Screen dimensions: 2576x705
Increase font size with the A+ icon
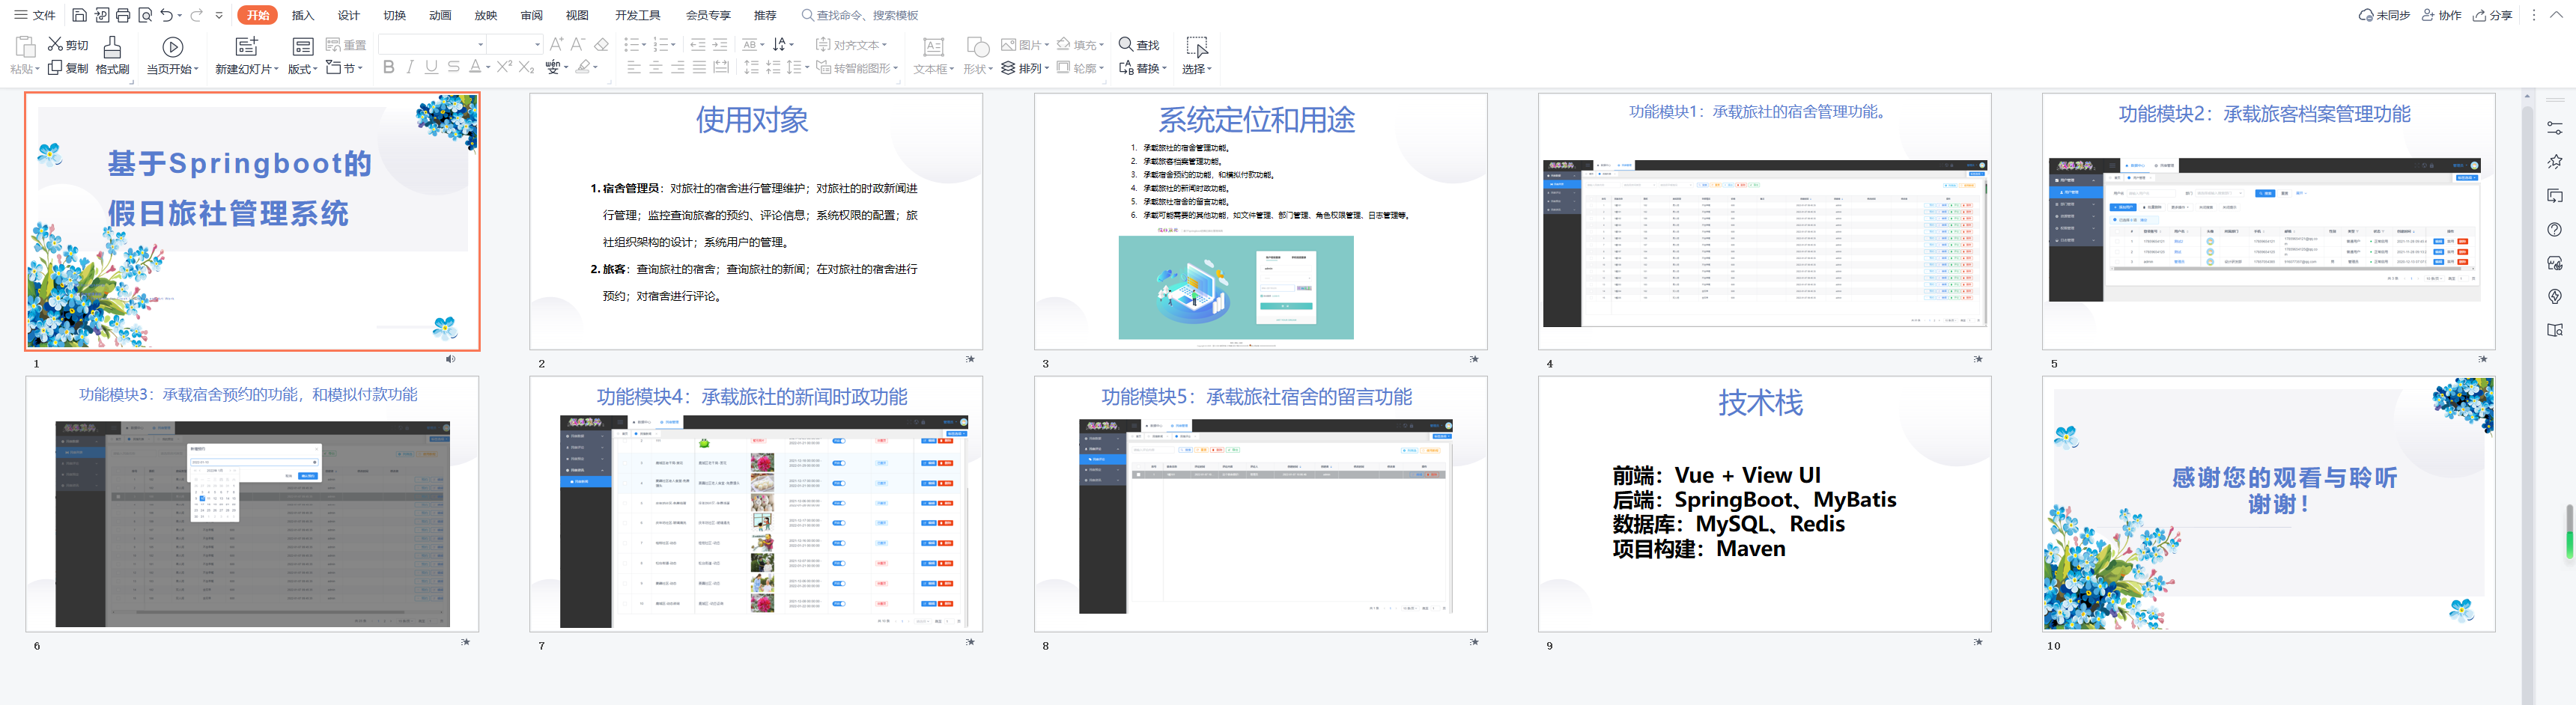(x=557, y=44)
